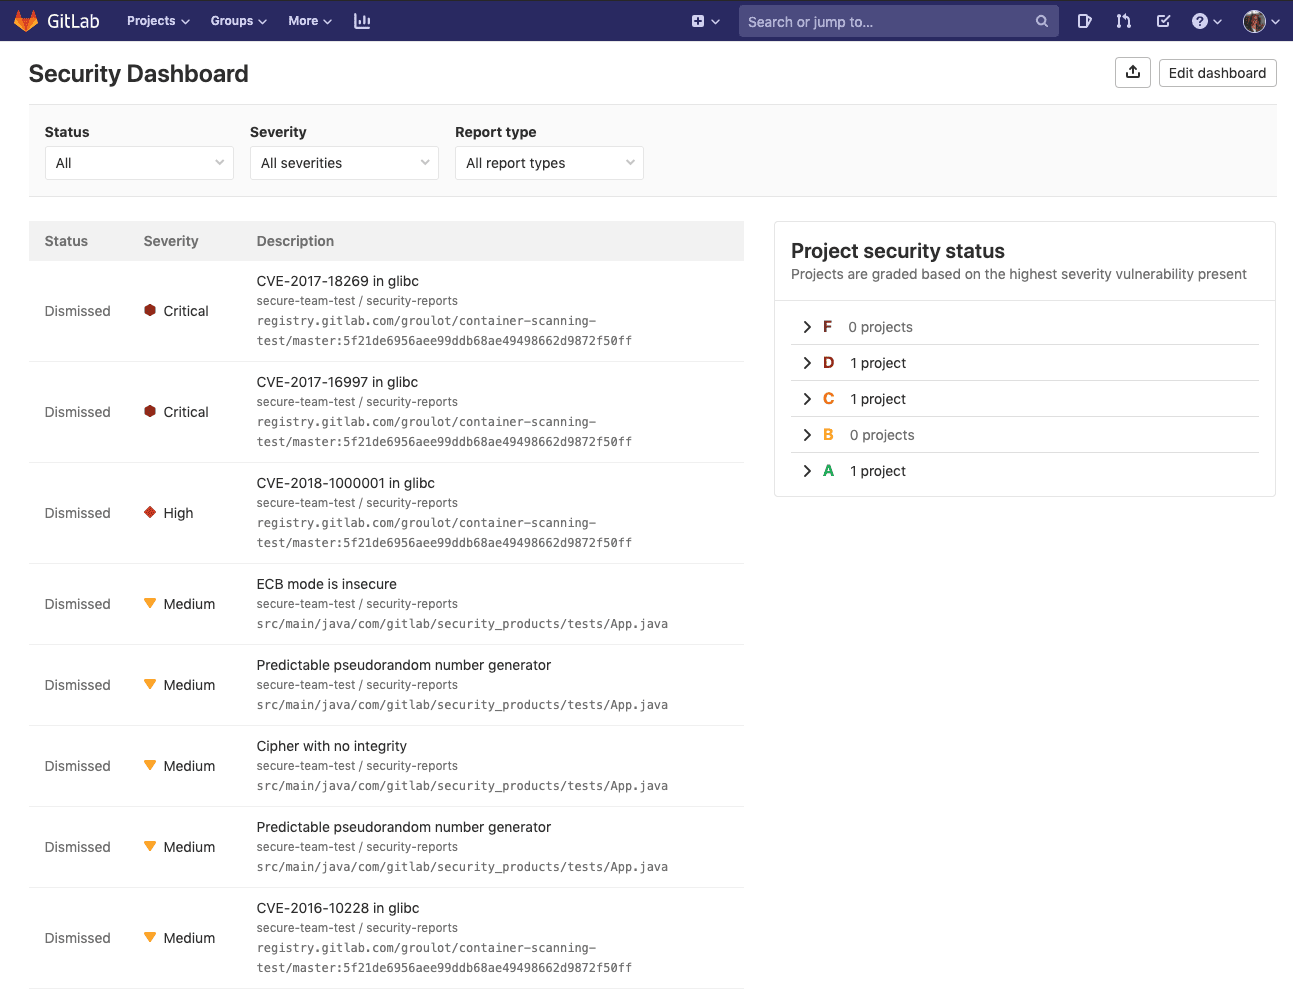
Task: Open the Merge requests icon in navbar
Action: [x=1123, y=21]
